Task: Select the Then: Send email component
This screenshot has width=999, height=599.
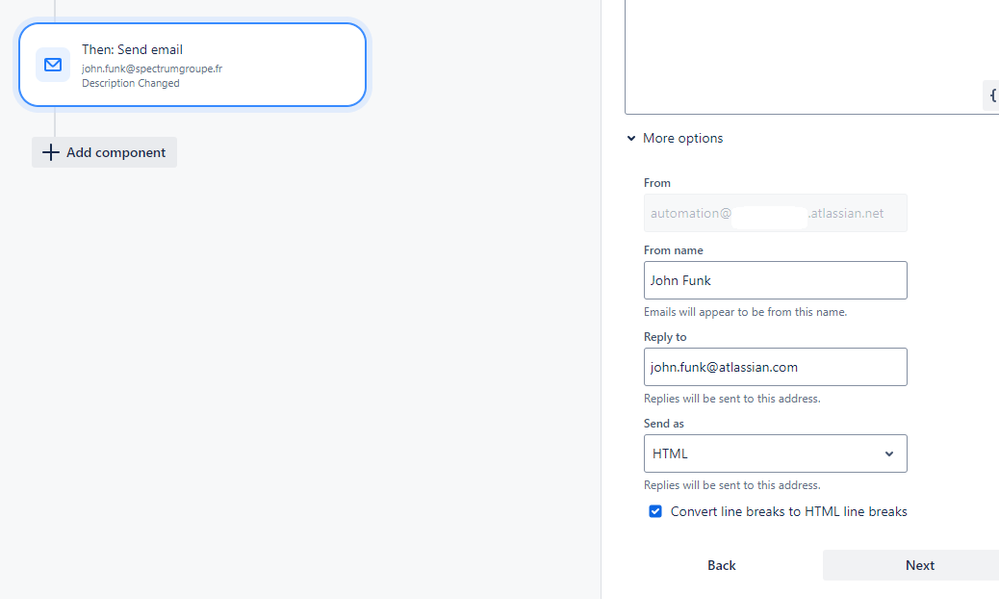Action: pyautogui.click(x=192, y=64)
